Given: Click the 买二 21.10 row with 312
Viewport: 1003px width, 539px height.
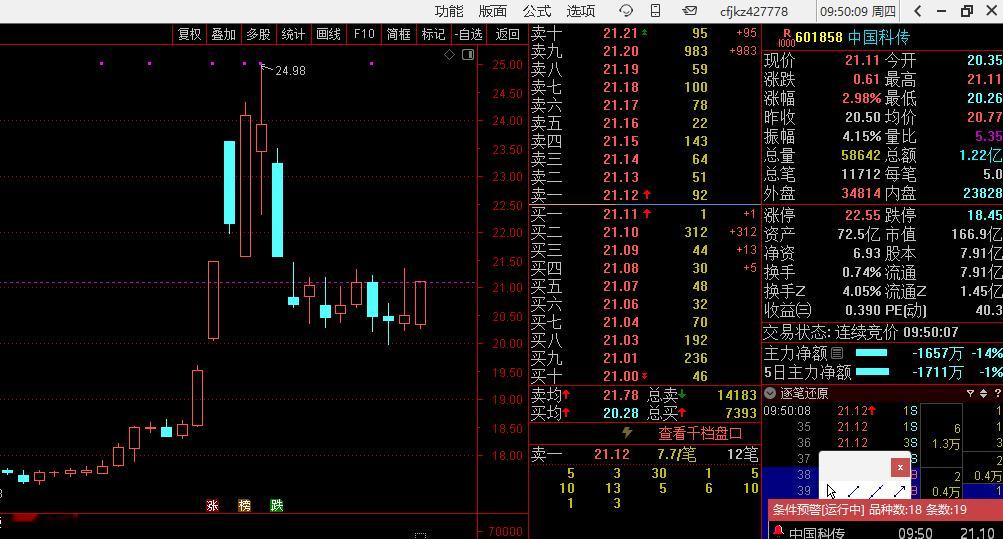Looking at the screenshot, I should click(645, 232).
